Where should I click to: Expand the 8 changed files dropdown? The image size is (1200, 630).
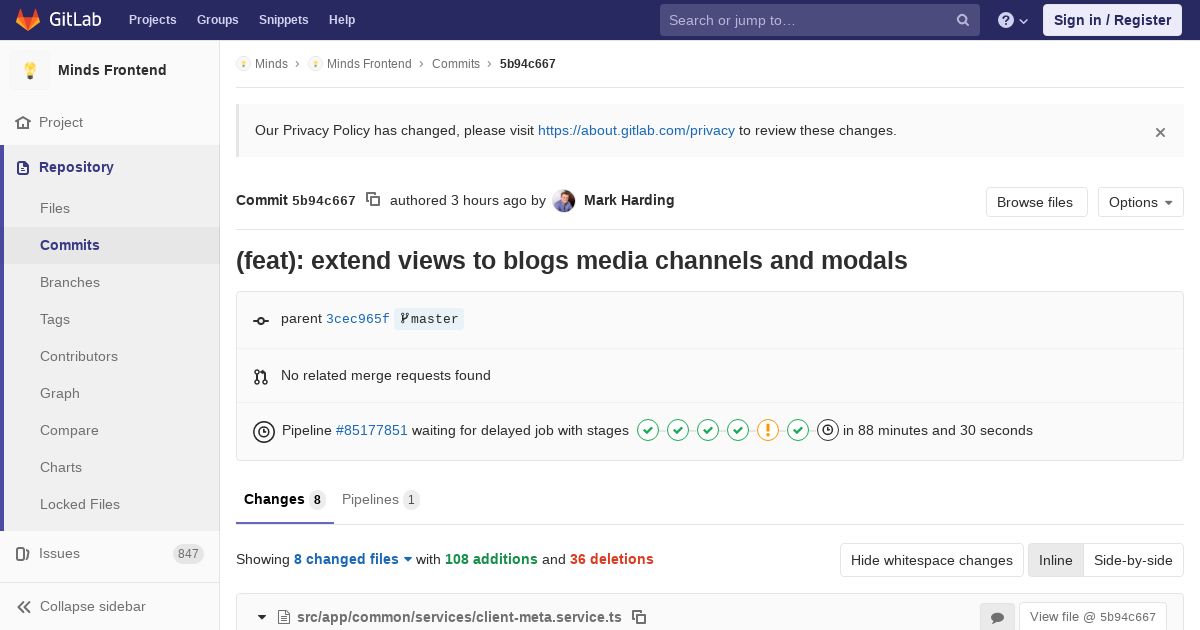coord(353,559)
